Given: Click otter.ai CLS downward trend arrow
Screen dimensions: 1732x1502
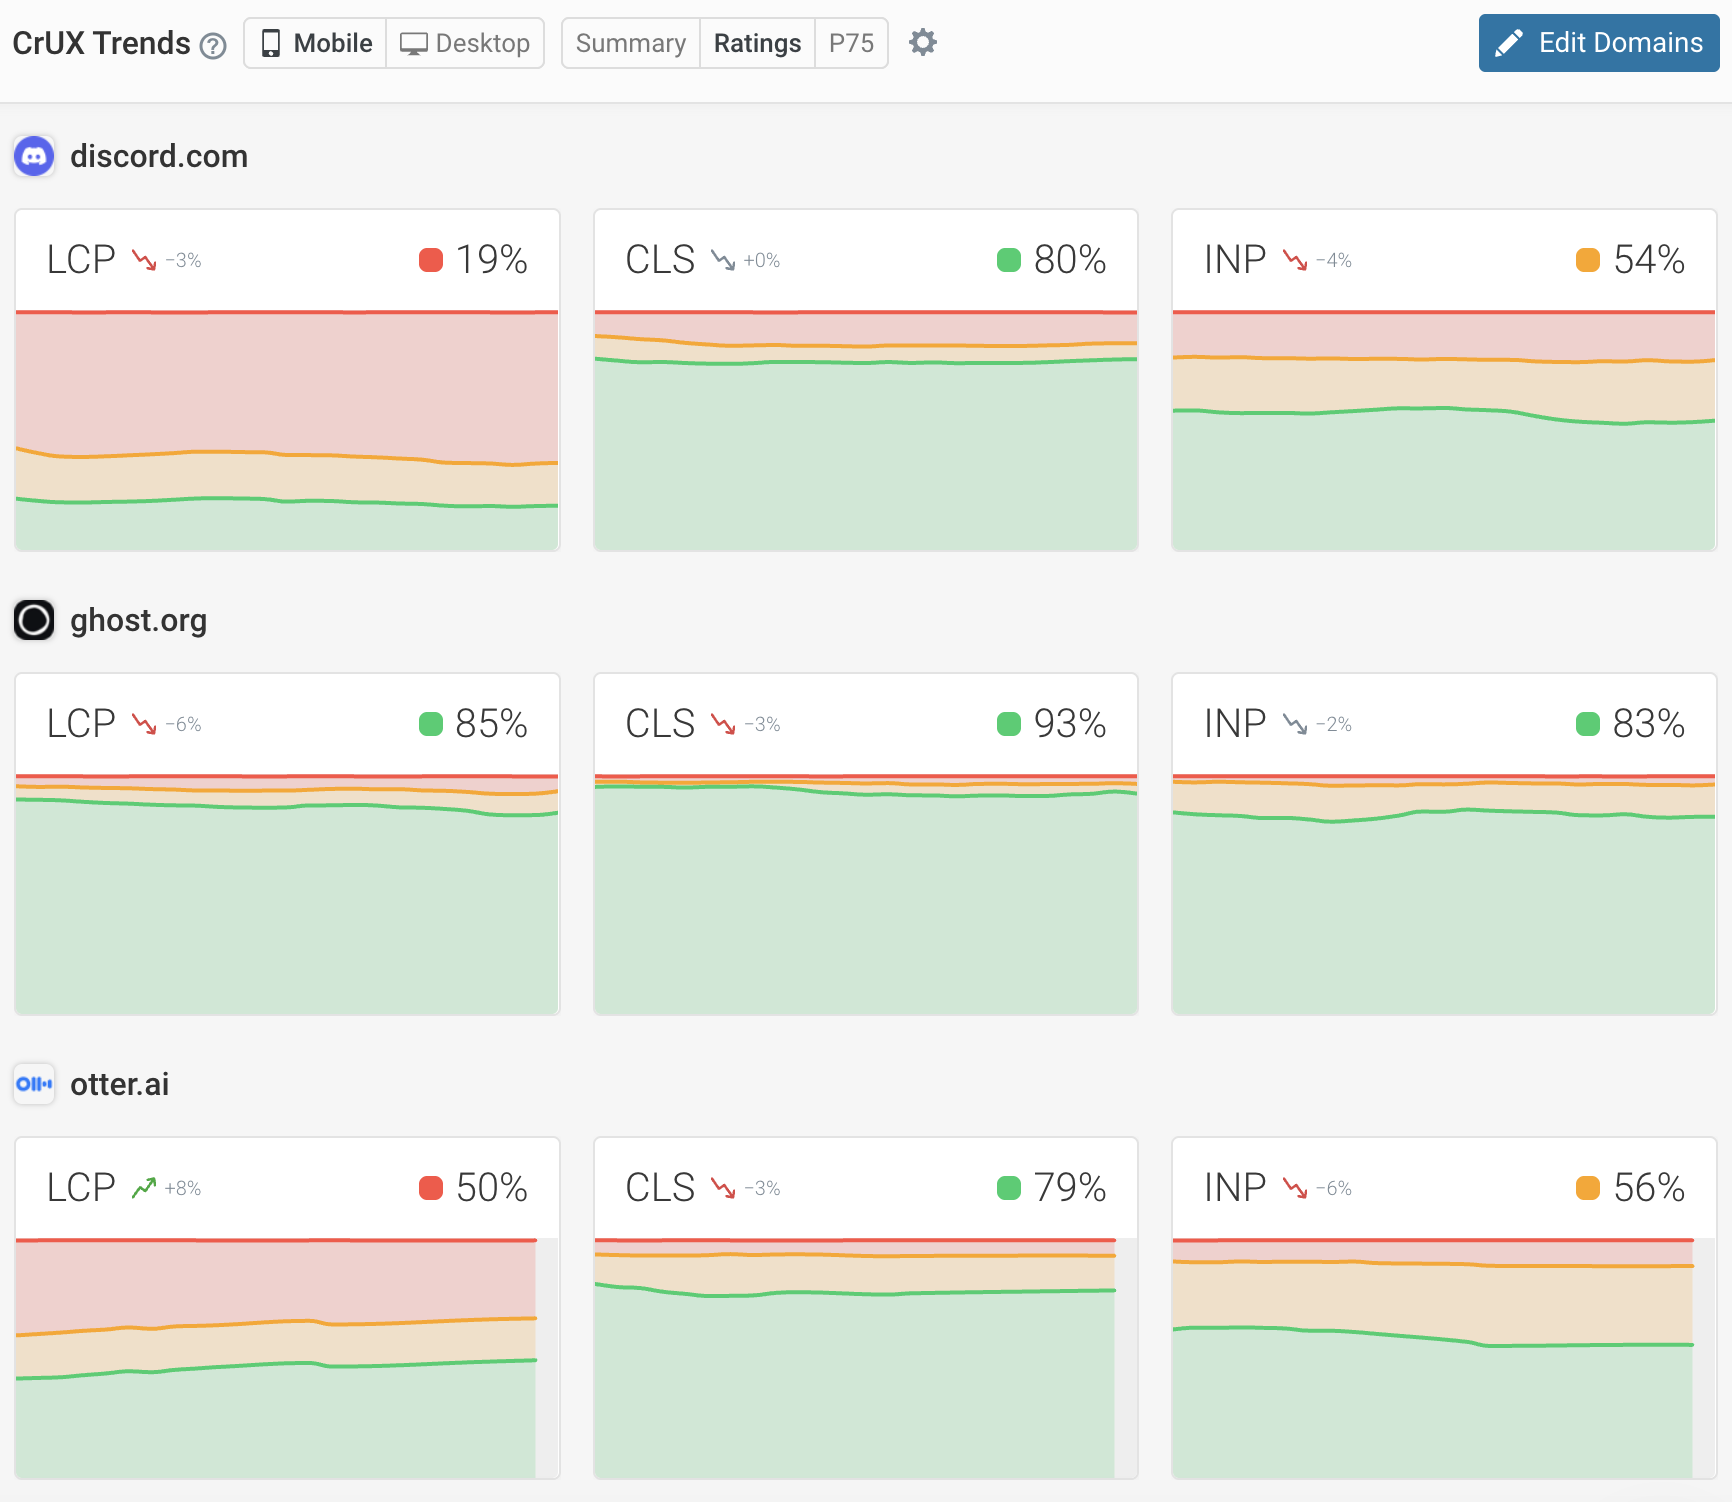Looking at the screenshot, I should point(723,1188).
